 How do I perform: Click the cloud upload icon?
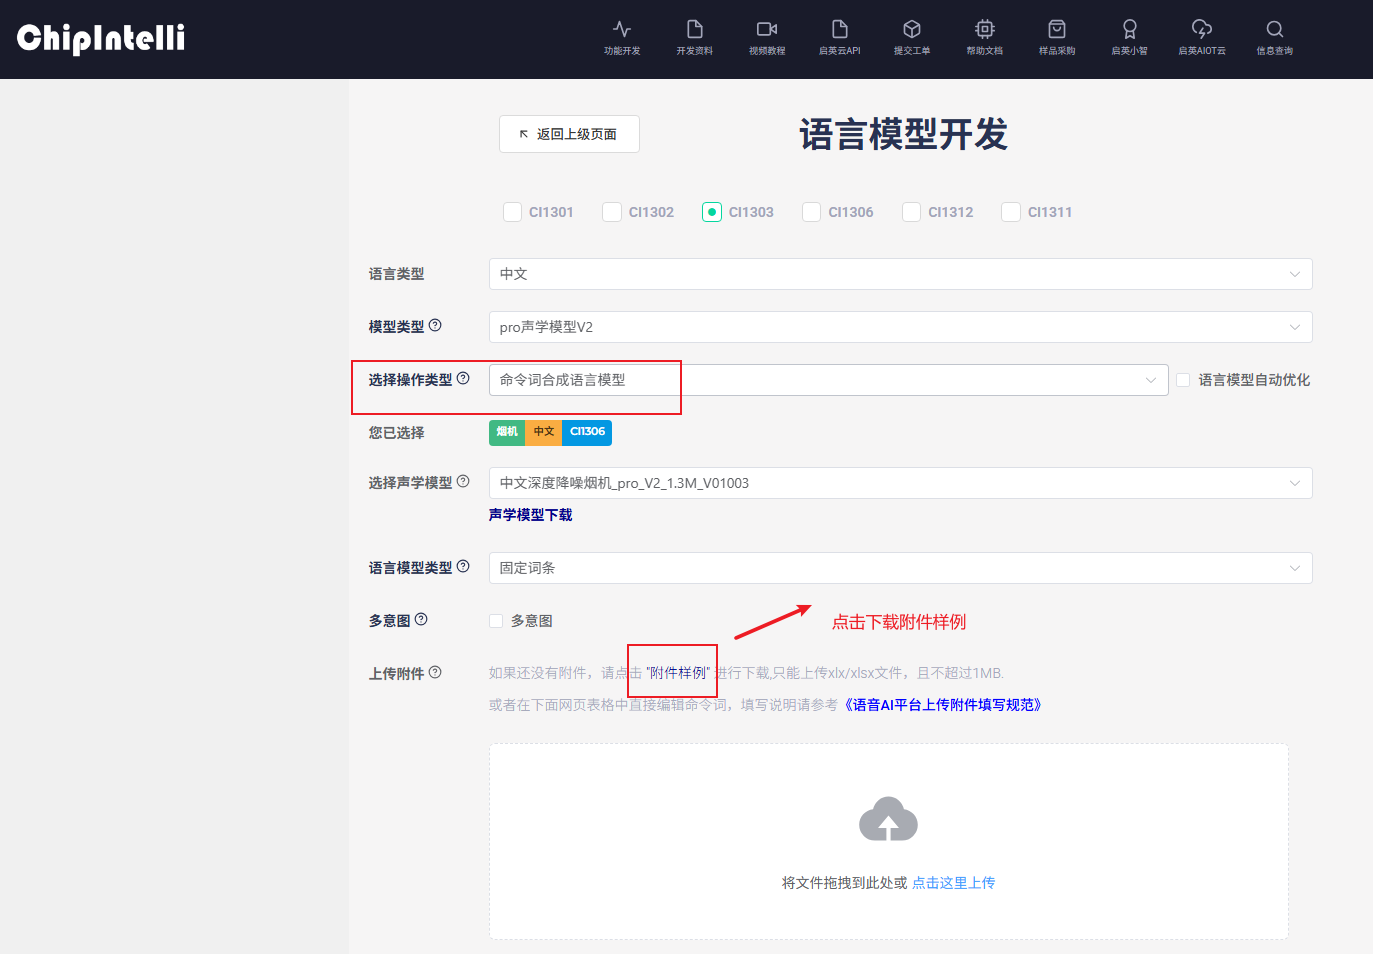[888, 820]
